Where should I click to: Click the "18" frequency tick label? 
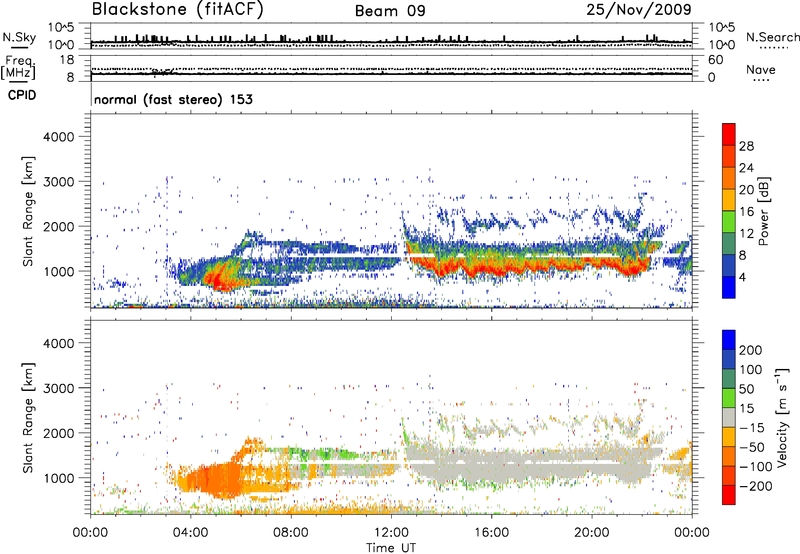[66, 60]
